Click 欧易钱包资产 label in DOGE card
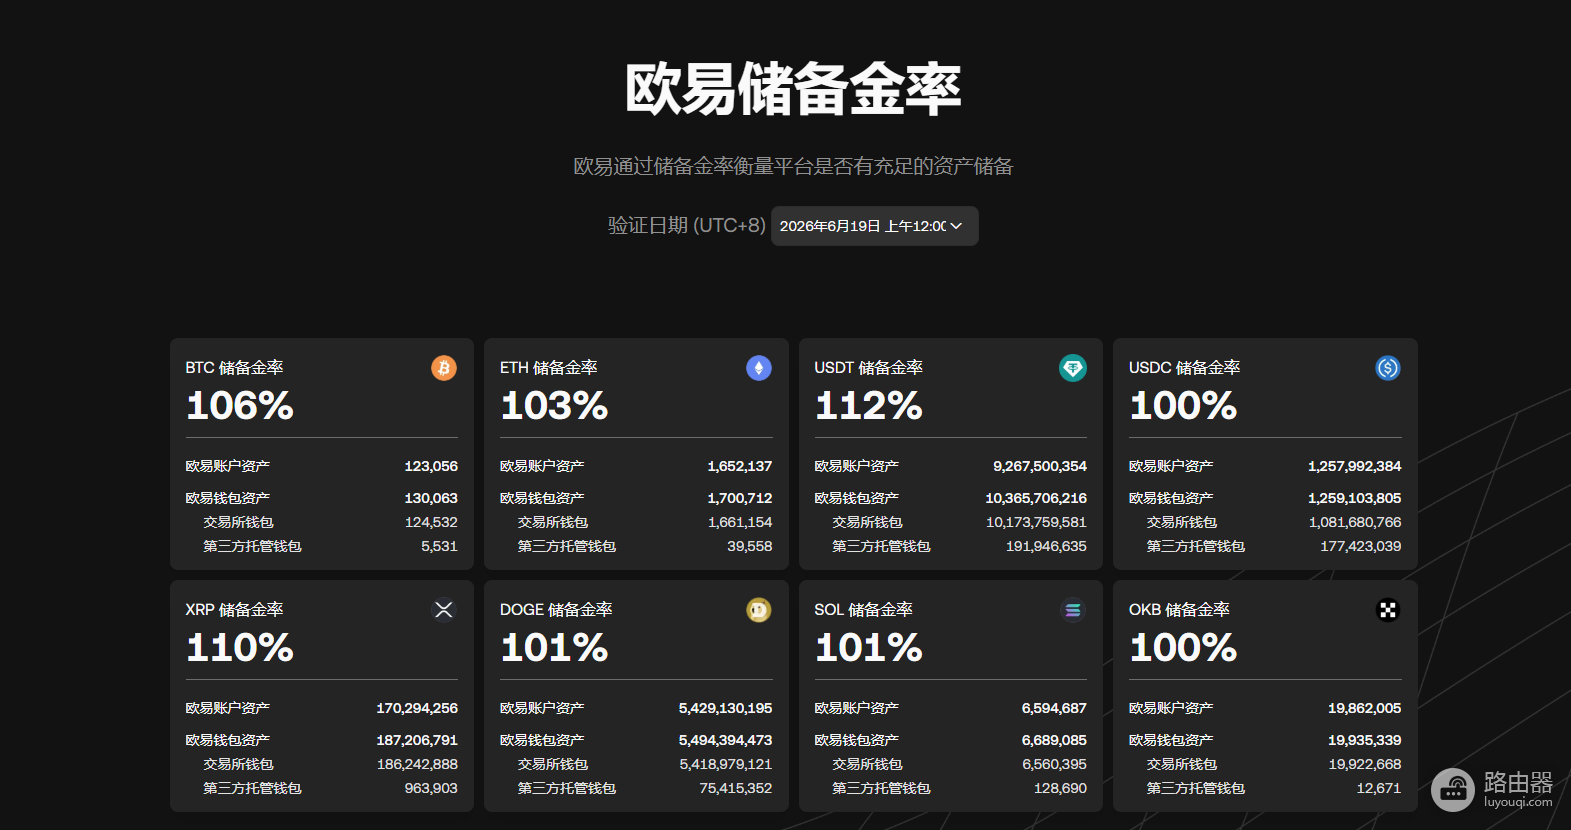The height and width of the screenshot is (830, 1571). point(542,740)
